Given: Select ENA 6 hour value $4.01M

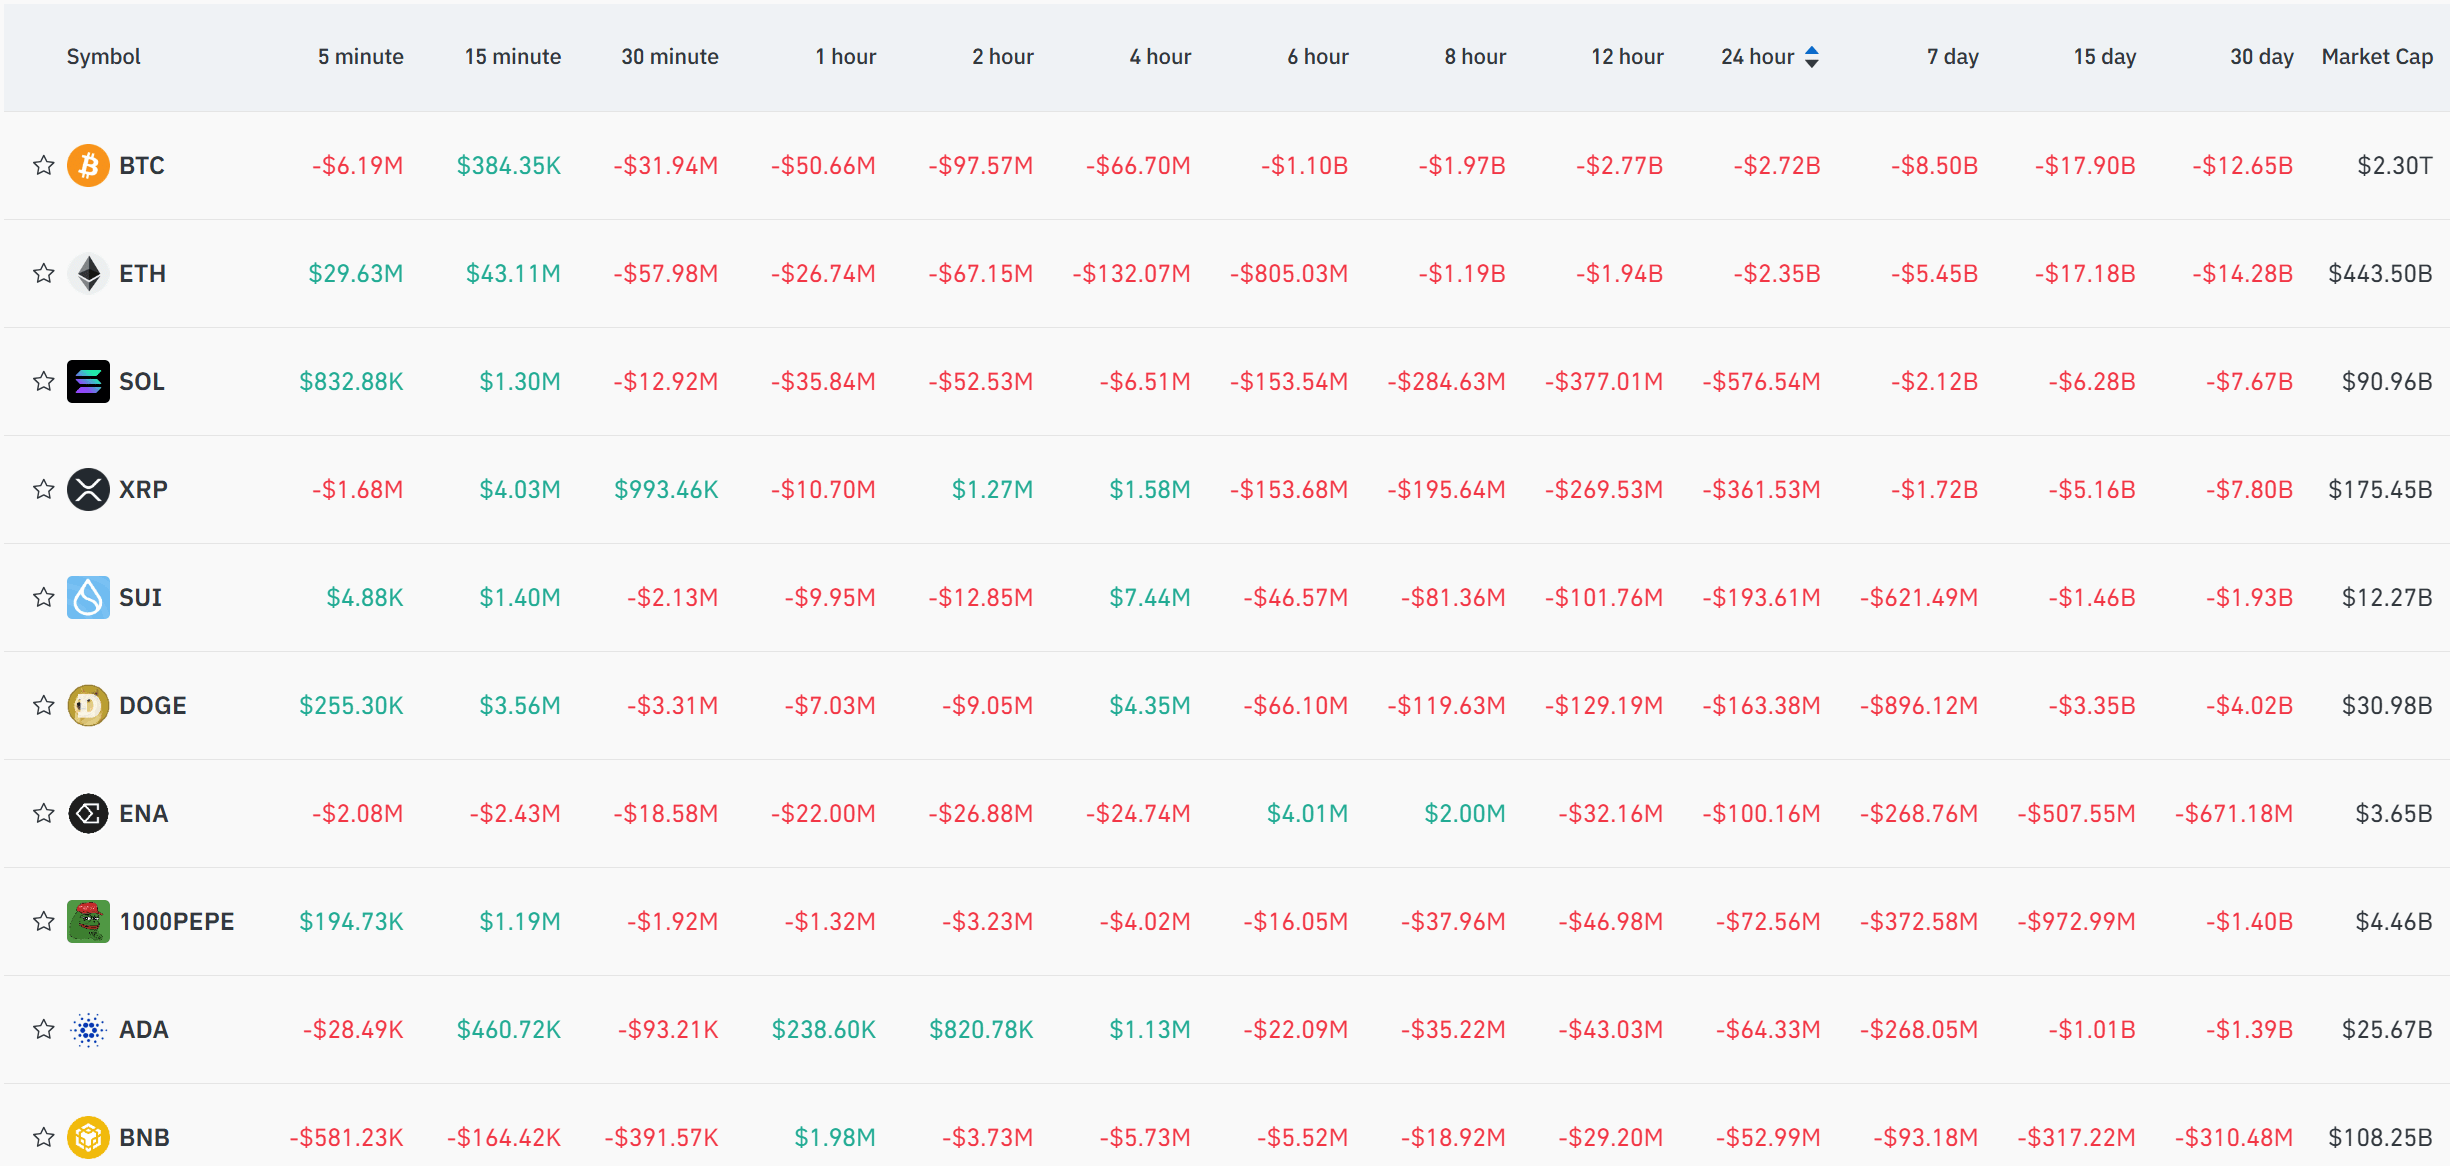Looking at the screenshot, I should 1308,814.
